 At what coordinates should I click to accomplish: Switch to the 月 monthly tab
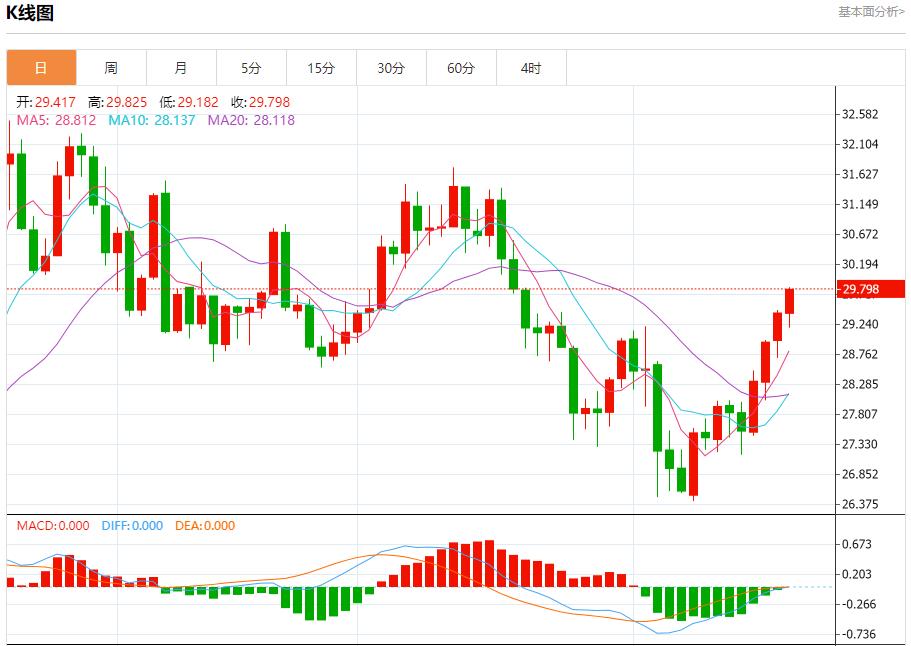click(181, 68)
